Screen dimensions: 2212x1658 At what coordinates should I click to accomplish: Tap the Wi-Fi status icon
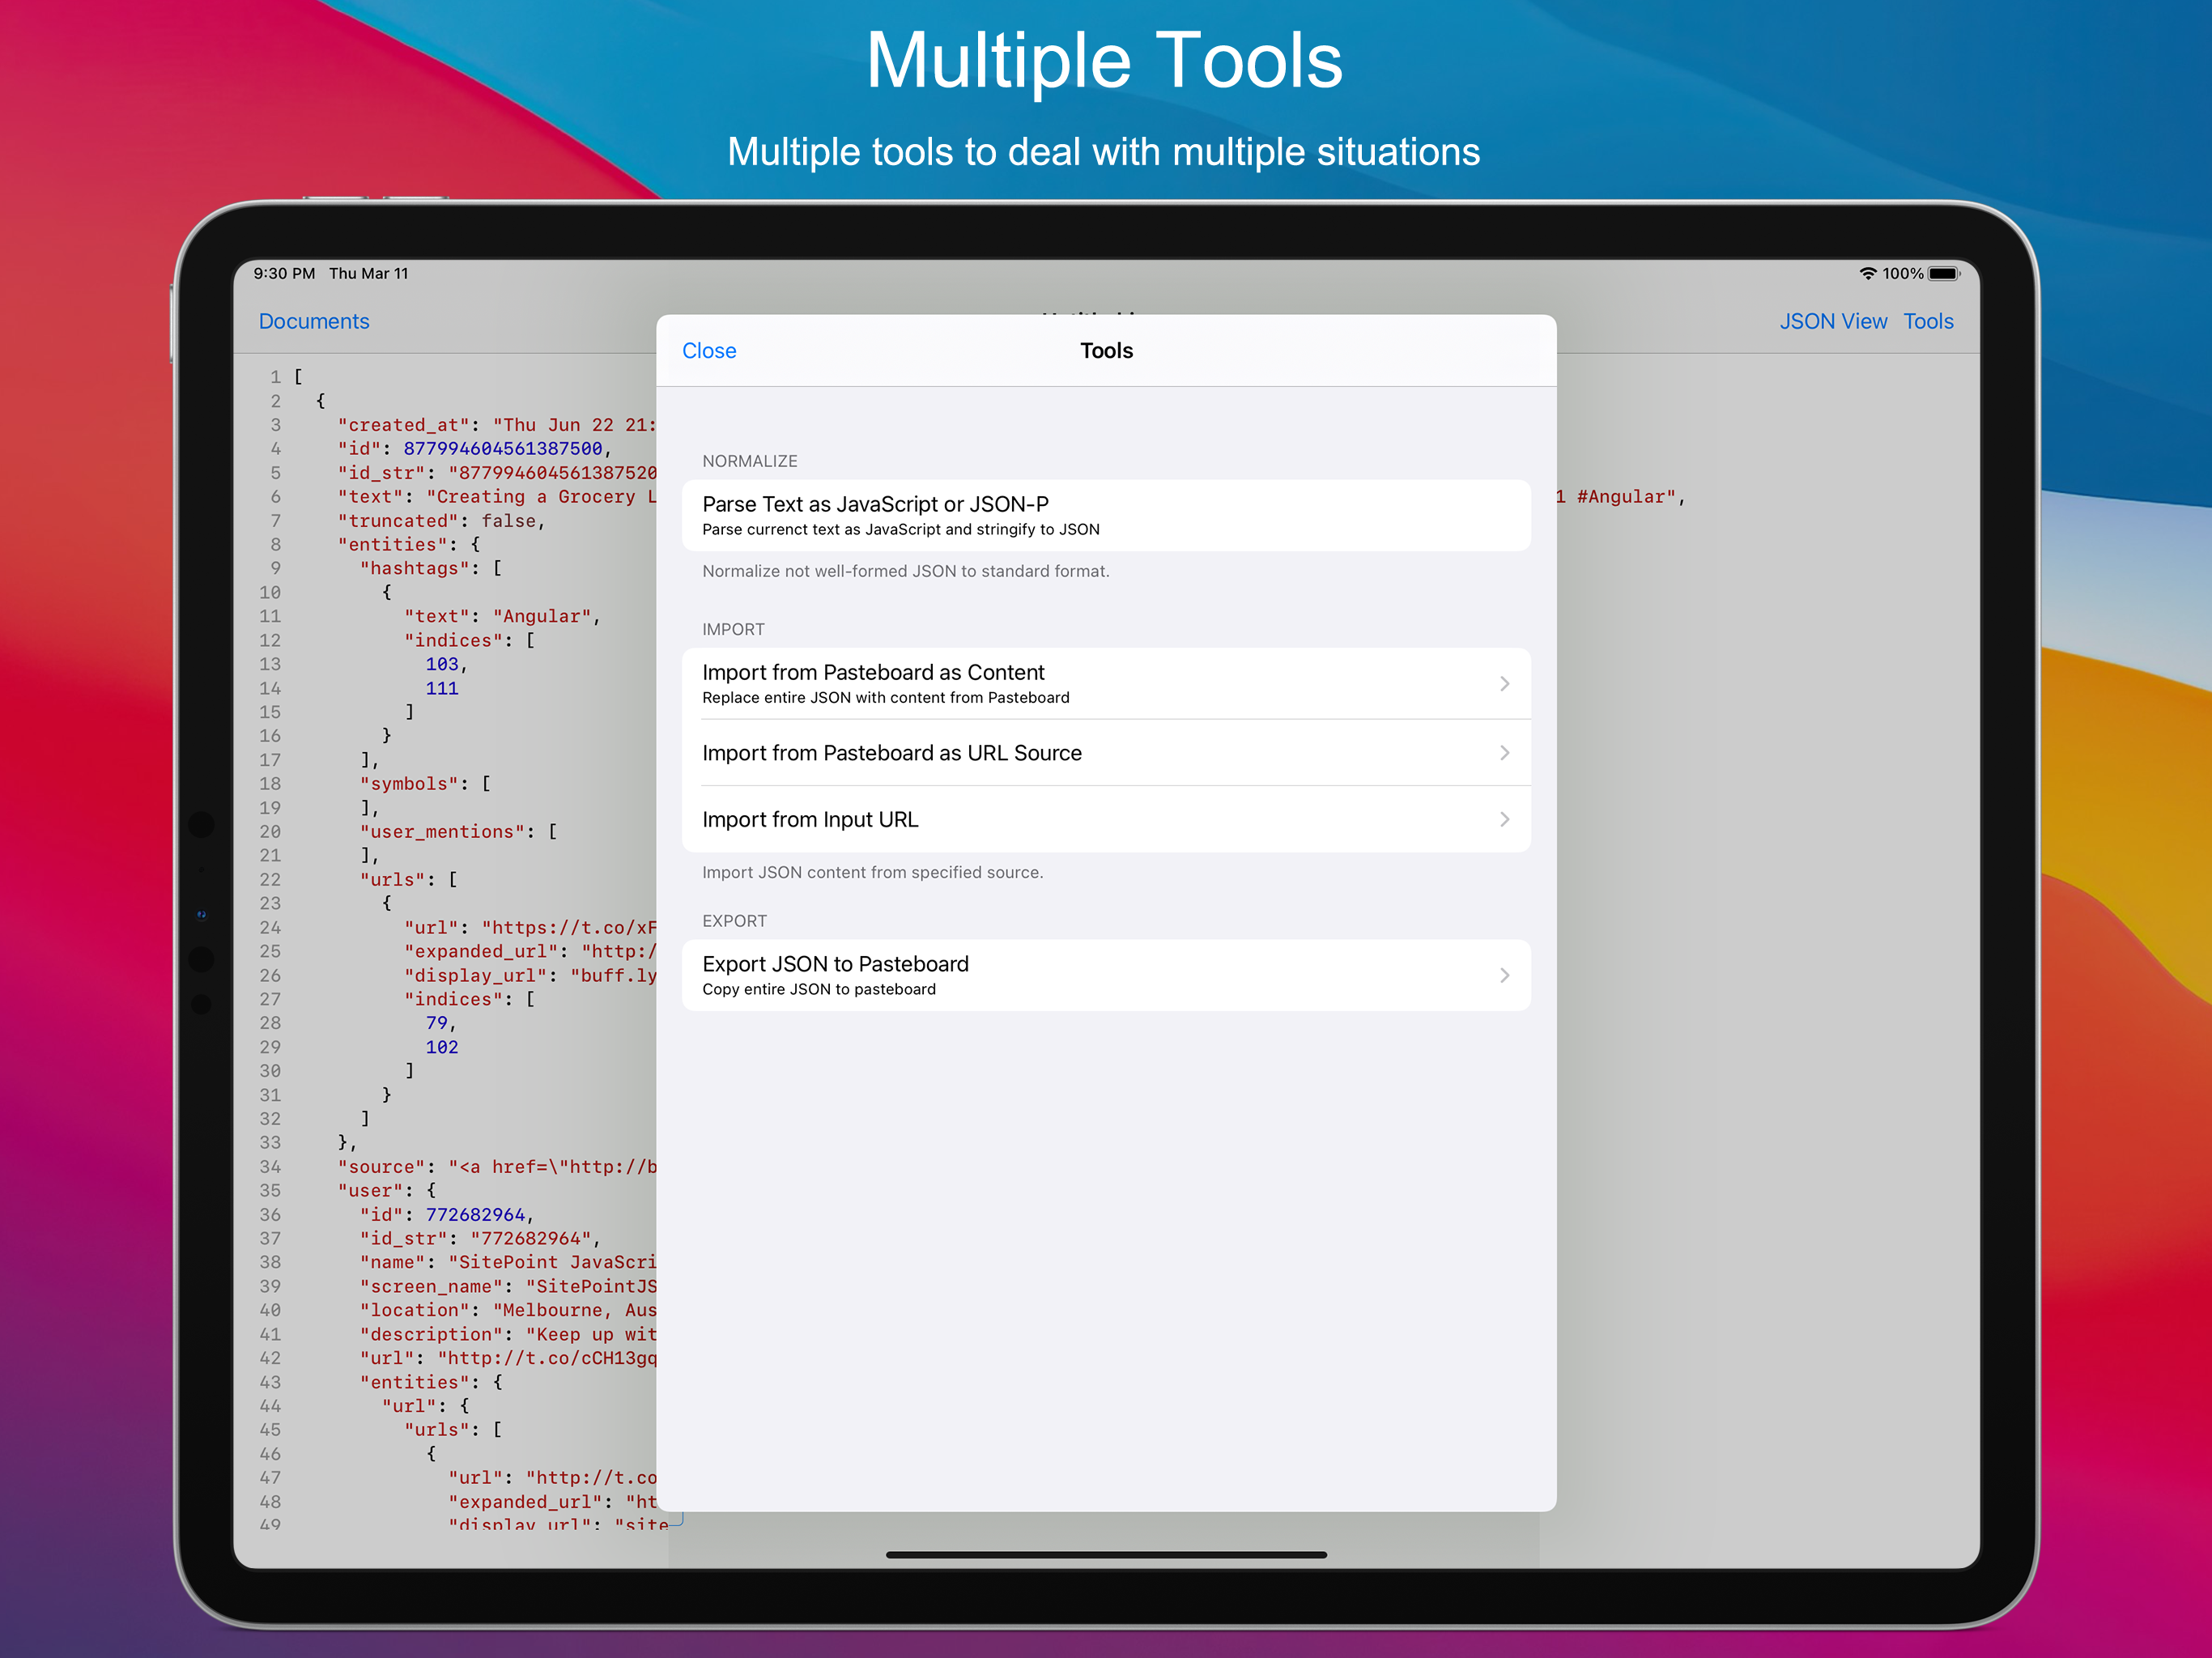[x=1867, y=273]
